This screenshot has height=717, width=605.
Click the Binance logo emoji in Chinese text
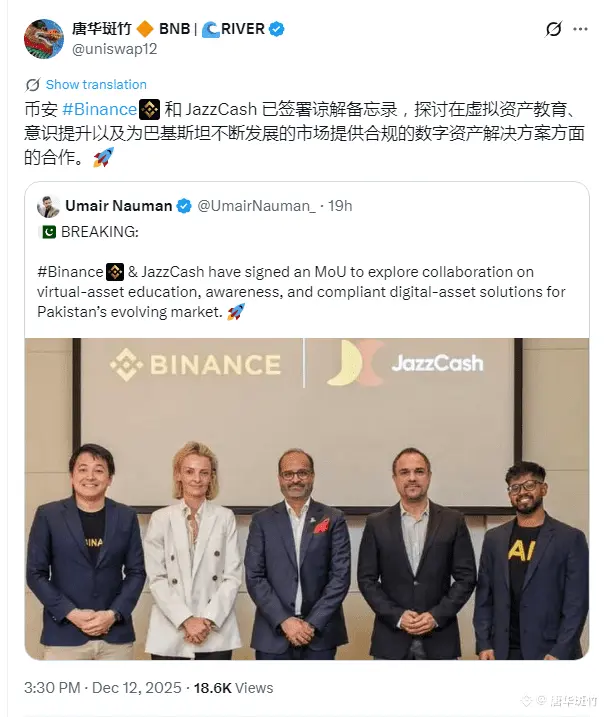click(x=150, y=110)
